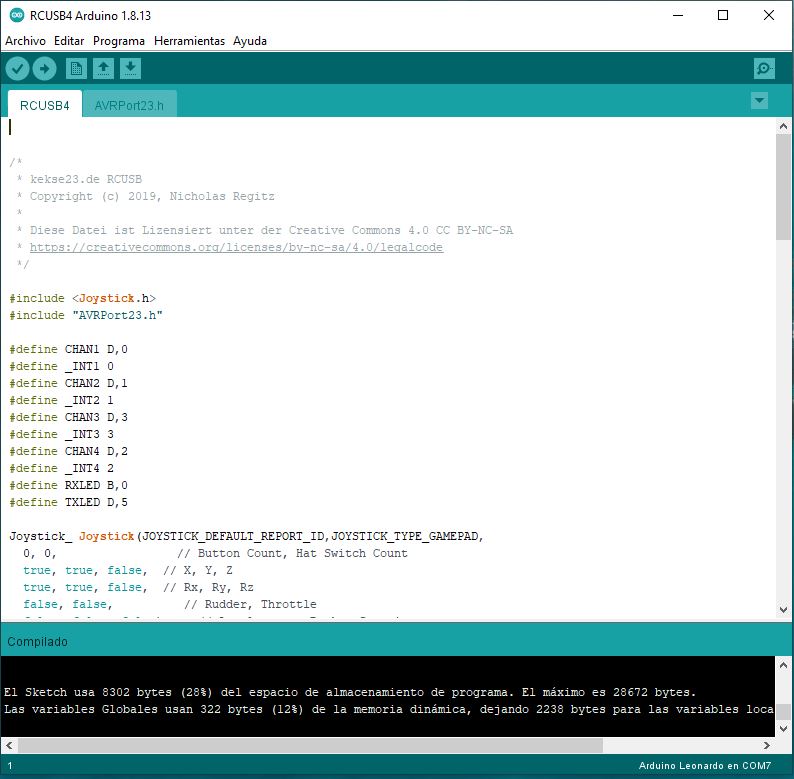Open a sketch with the up-arrow icon

(x=103, y=68)
